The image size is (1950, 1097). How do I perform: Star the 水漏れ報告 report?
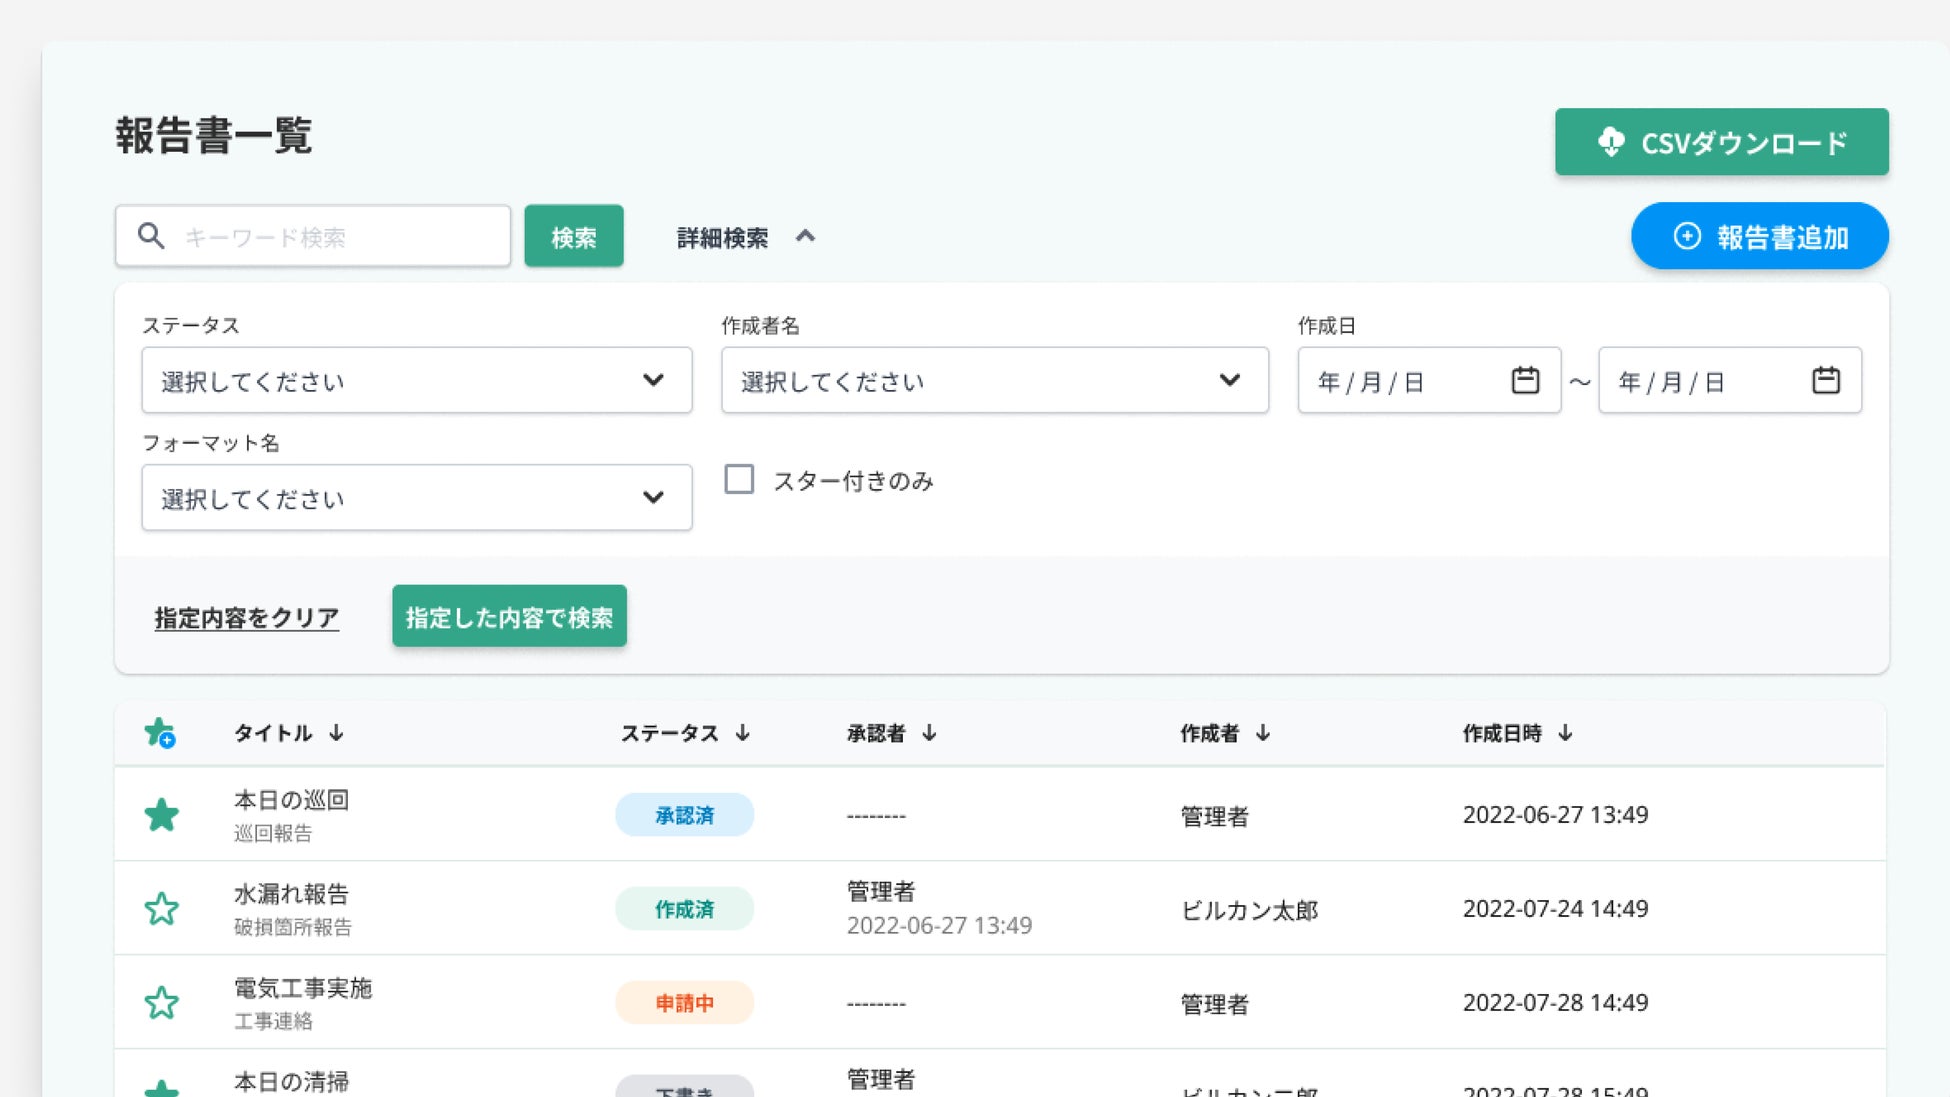point(161,909)
